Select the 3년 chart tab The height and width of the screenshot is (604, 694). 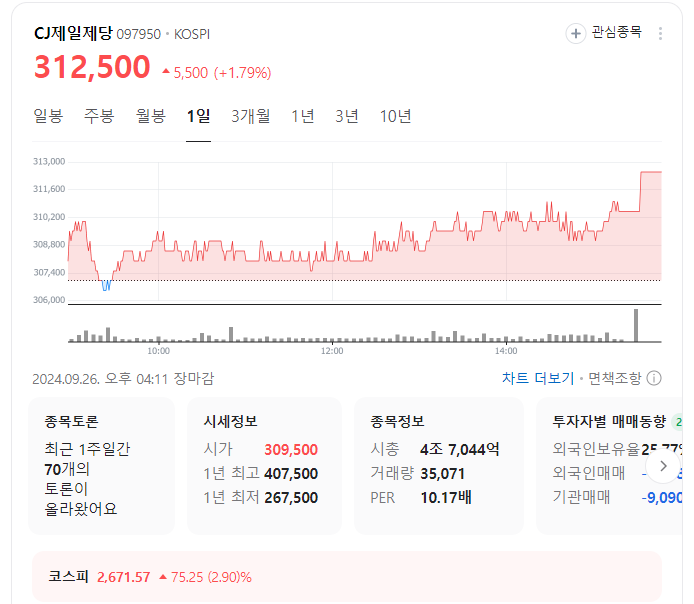click(347, 116)
